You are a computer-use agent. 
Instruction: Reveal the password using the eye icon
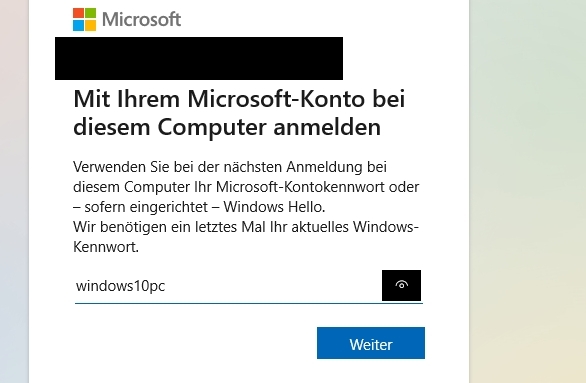401,285
